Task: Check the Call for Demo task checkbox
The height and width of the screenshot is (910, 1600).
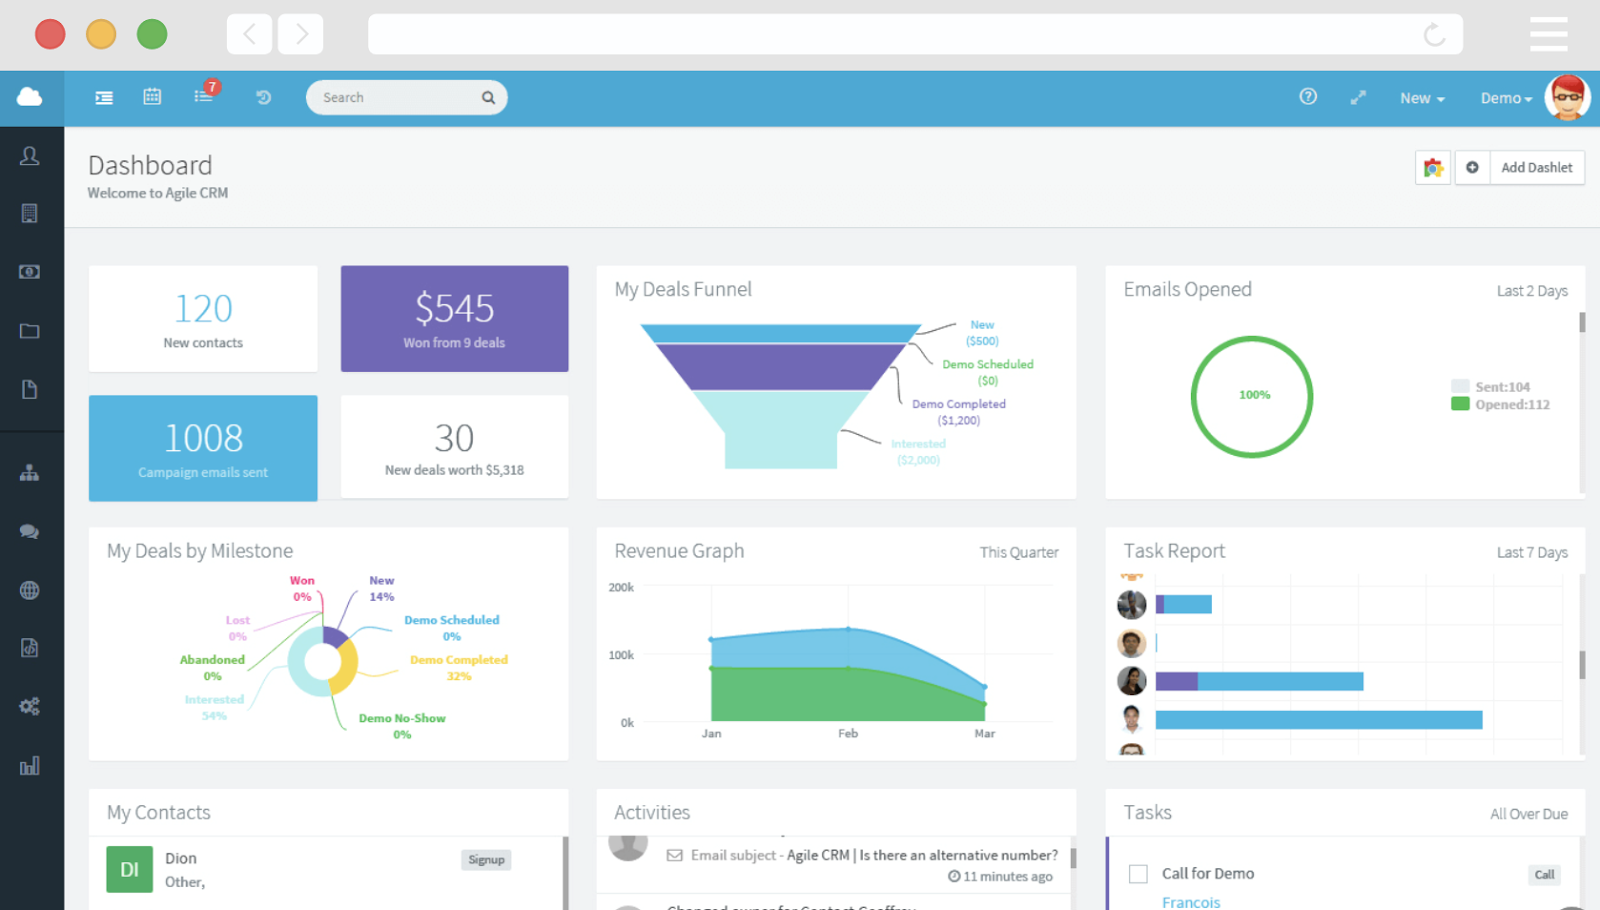Action: (1138, 873)
